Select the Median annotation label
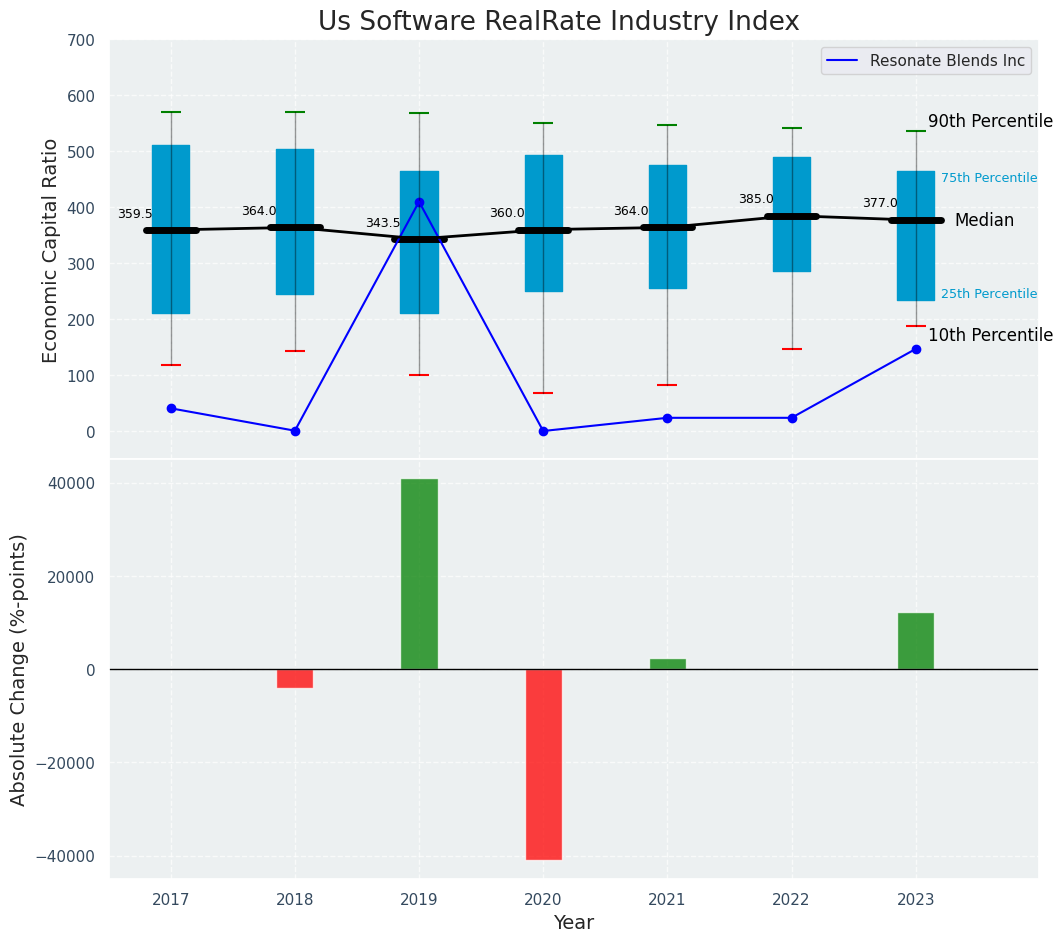 tap(983, 221)
